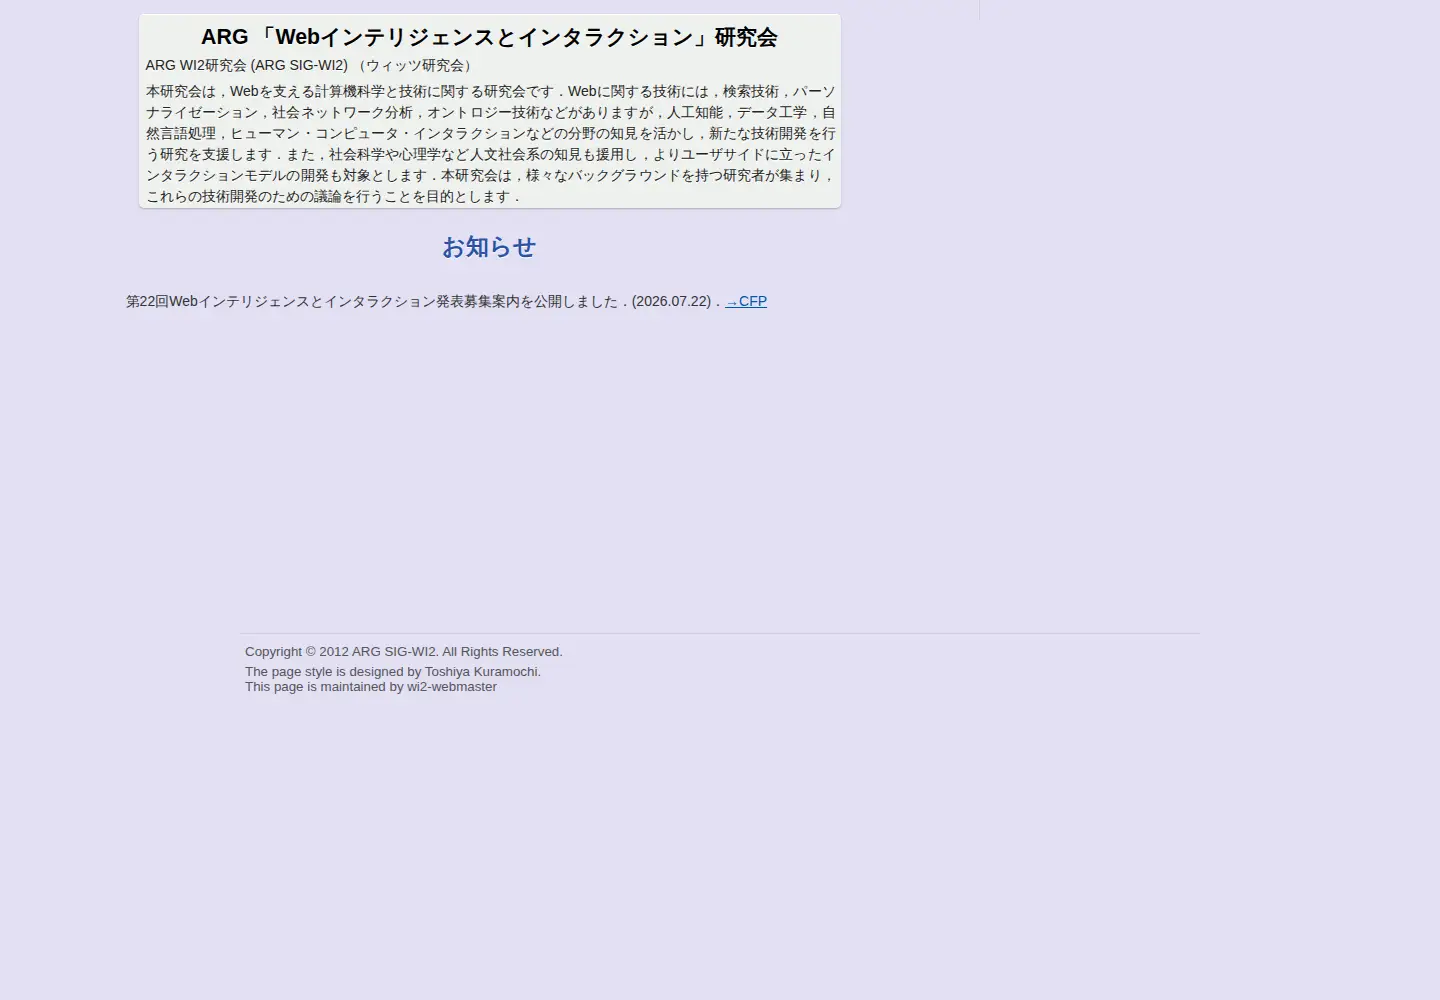1440x1000 pixels.
Task: Click the ARG「Webインテリジェンスとインタラクション」研究会 title
Action: [x=489, y=37]
